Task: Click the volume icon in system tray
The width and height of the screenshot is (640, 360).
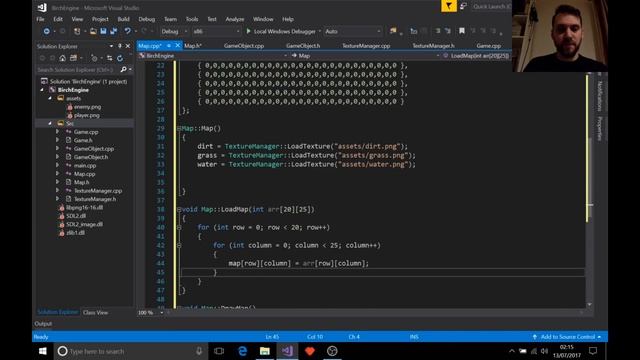Action: pyautogui.click(x=544, y=351)
